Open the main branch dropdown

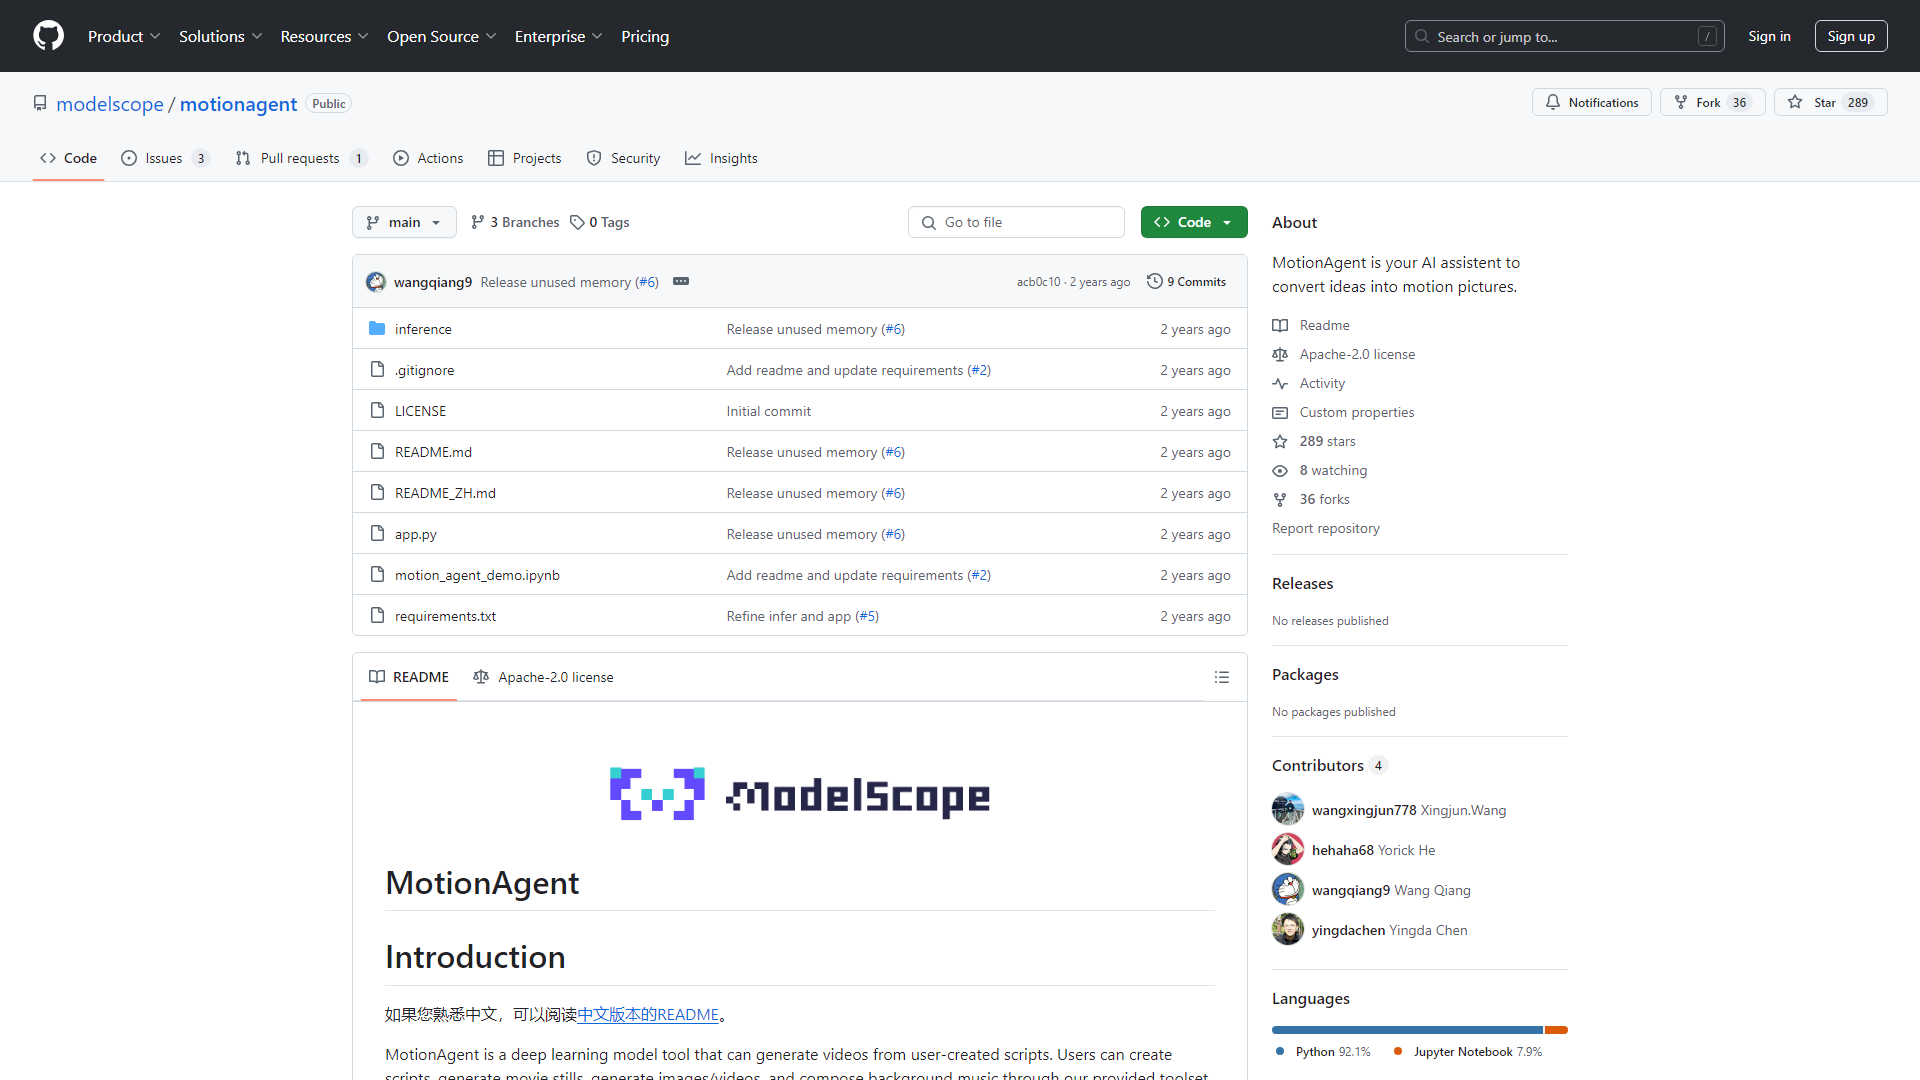pos(404,222)
